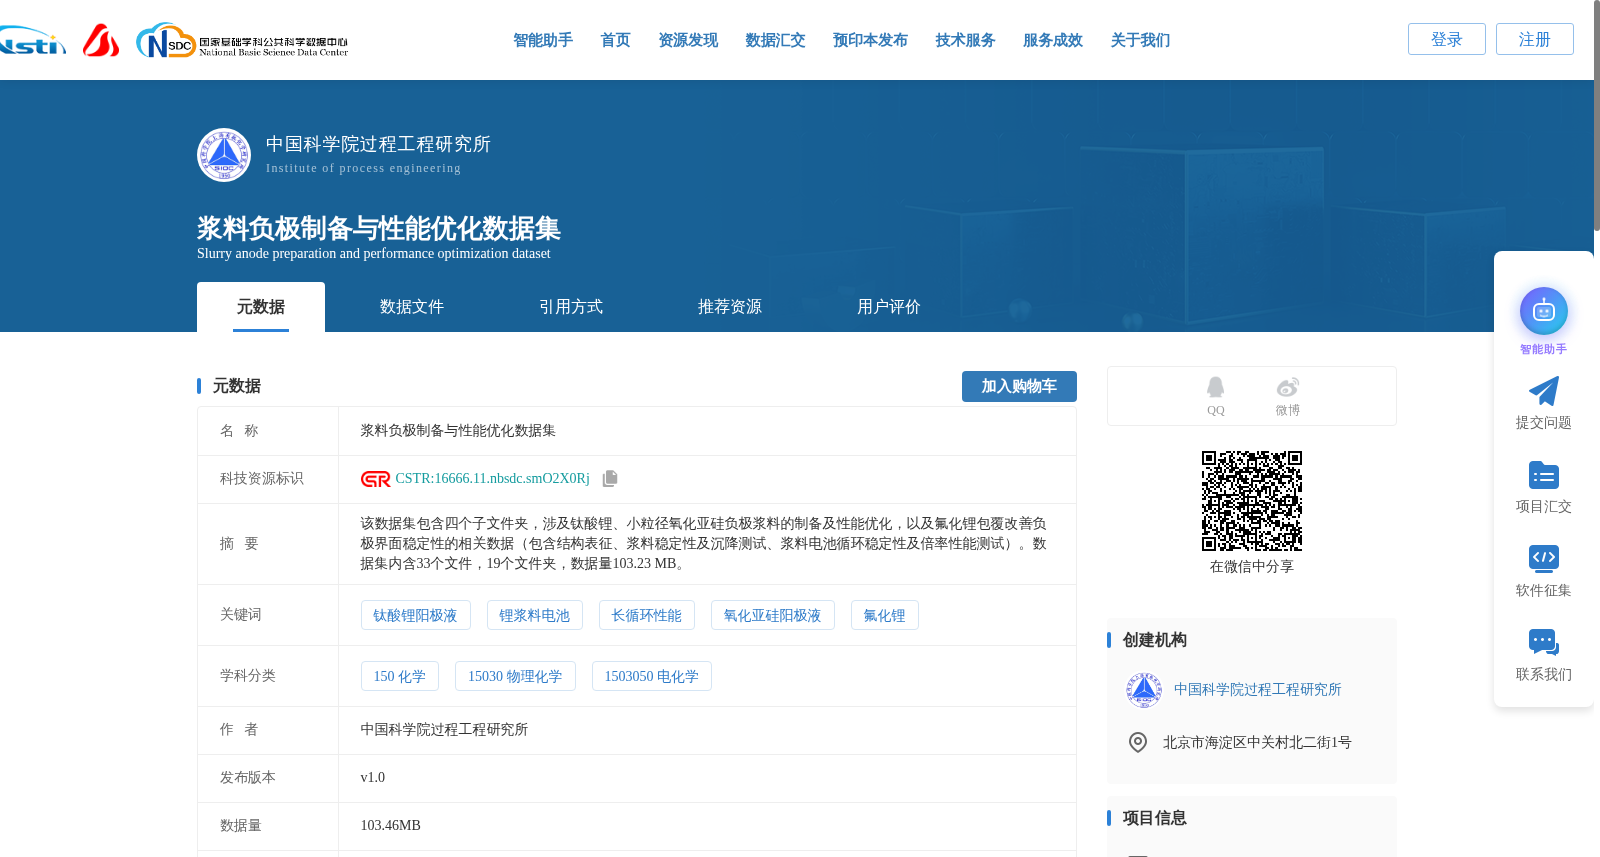Viewport: 1600px width, 857px height.
Task: Open the CSTR:16666.11.nbsdc.smO2X0Rj link
Action: (x=492, y=479)
